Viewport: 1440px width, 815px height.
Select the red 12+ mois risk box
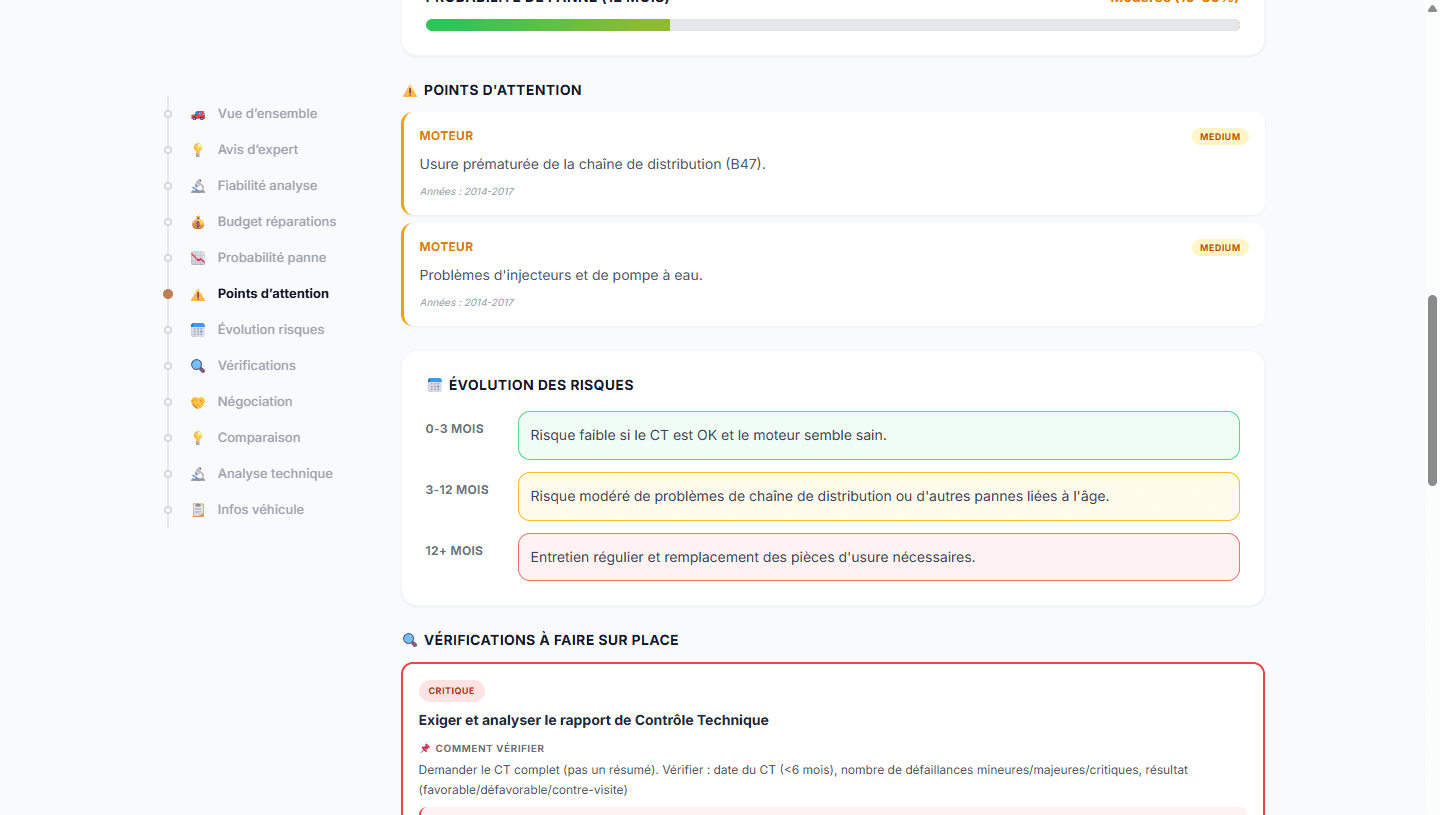tap(879, 557)
